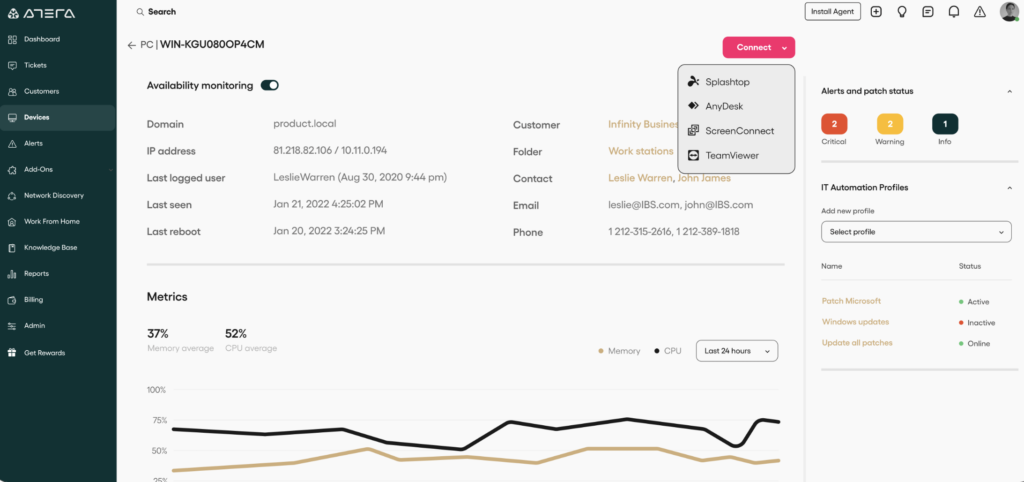Click the Memory legend item

[x=619, y=351]
